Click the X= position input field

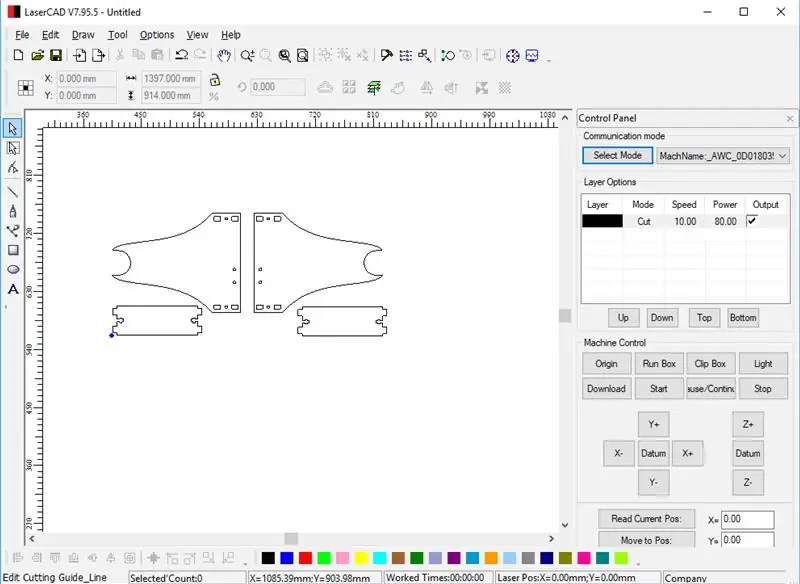(747, 519)
